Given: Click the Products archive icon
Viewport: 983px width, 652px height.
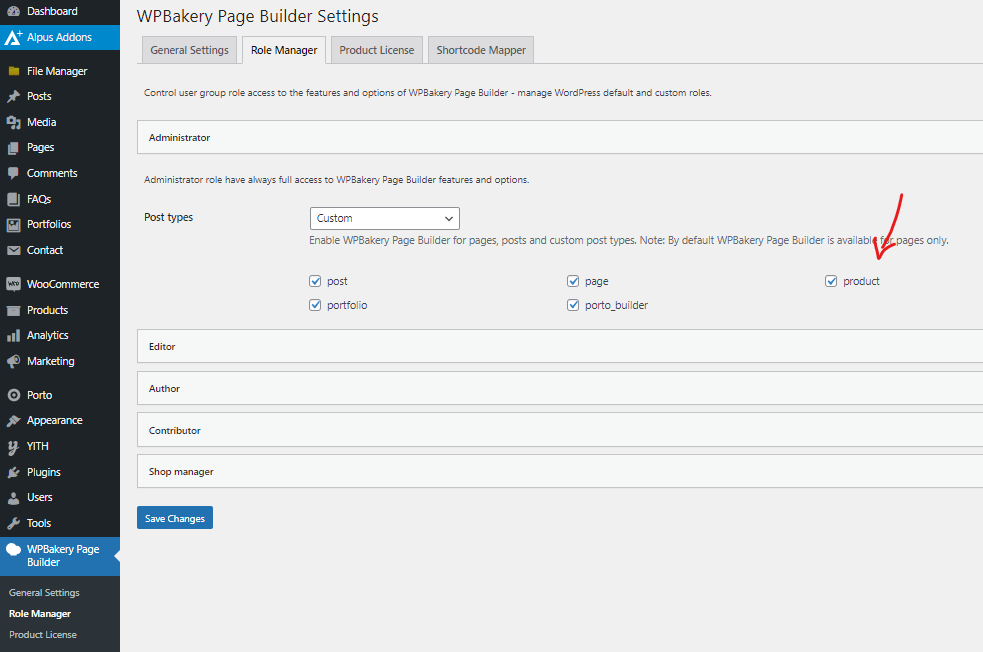Looking at the screenshot, I should click(x=13, y=310).
